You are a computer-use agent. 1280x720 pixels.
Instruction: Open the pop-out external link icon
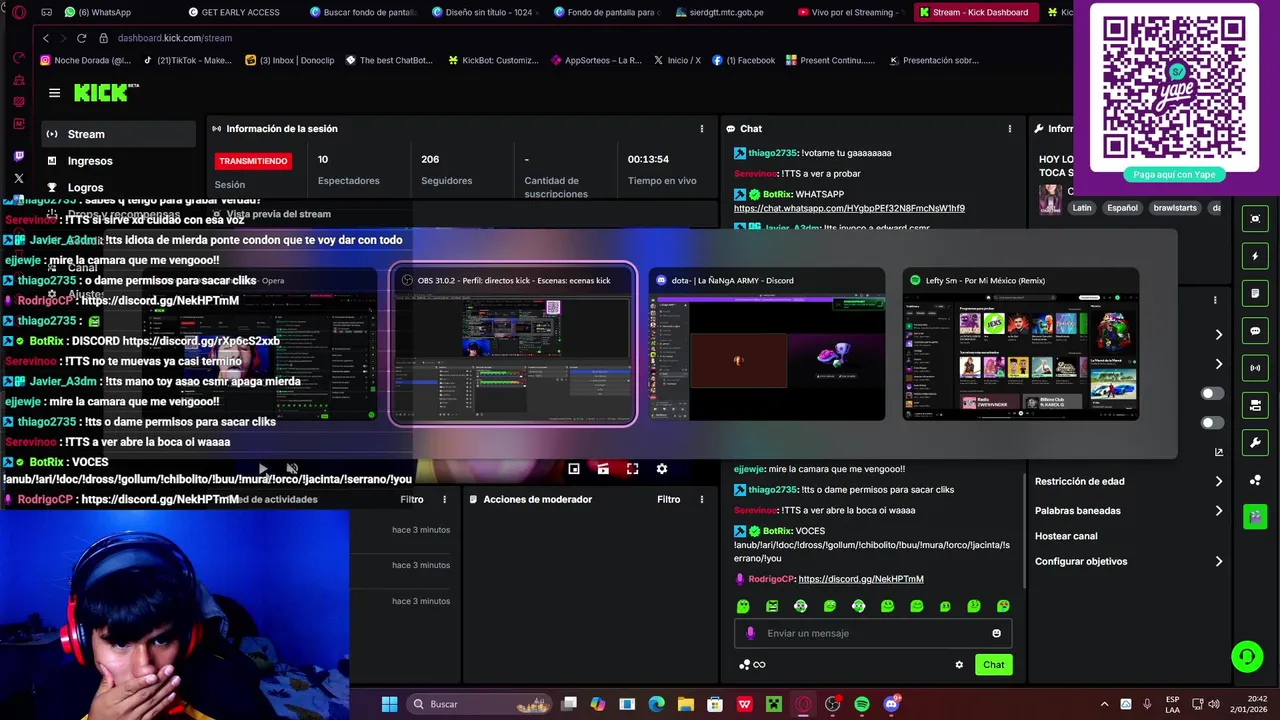coord(1218,452)
